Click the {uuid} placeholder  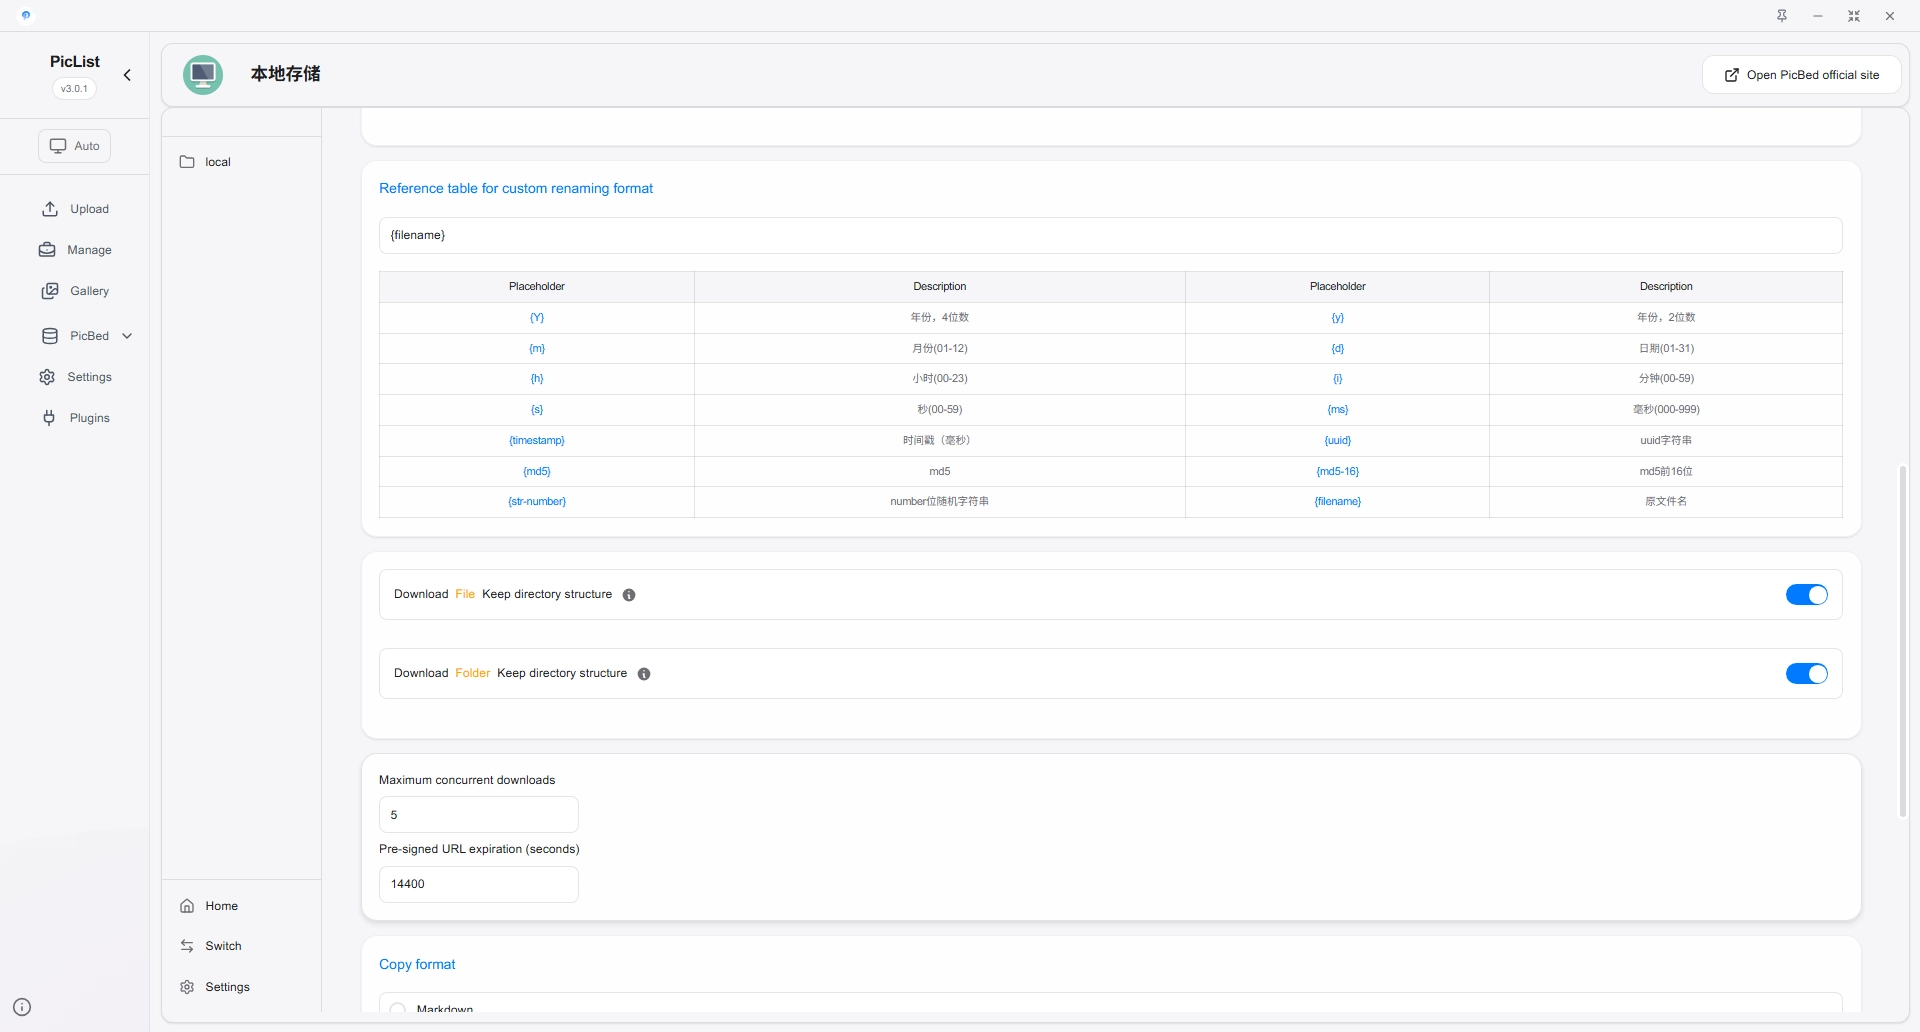click(1338, 441)
